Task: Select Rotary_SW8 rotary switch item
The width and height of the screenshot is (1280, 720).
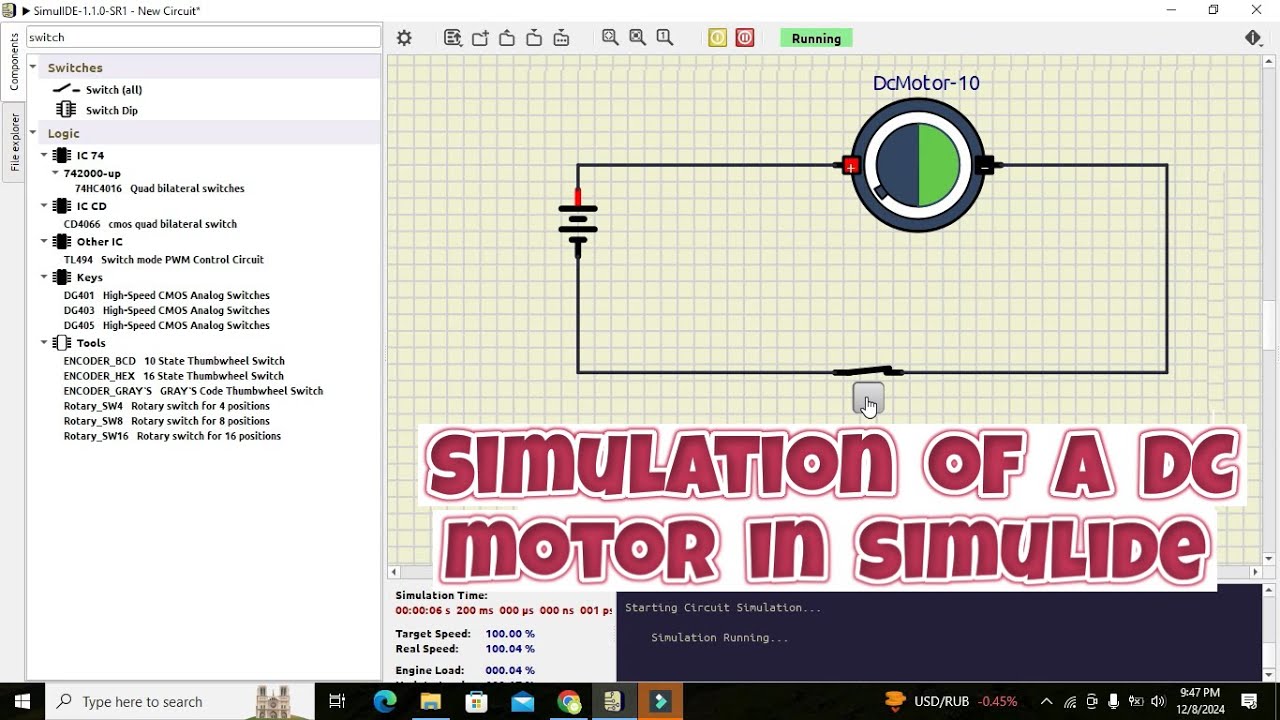Action: pos(167,421)
